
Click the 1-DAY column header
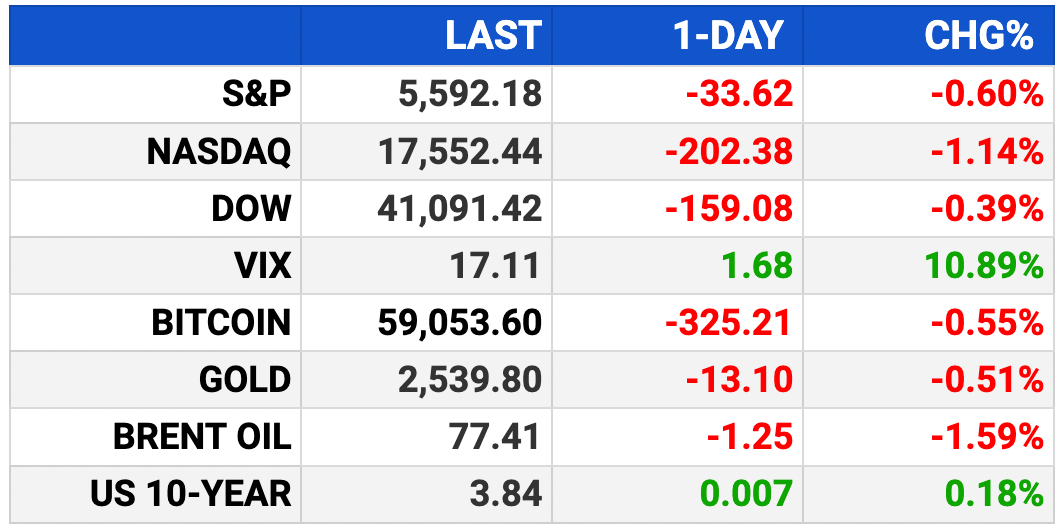pyautogui.click(x=728, y=35)
